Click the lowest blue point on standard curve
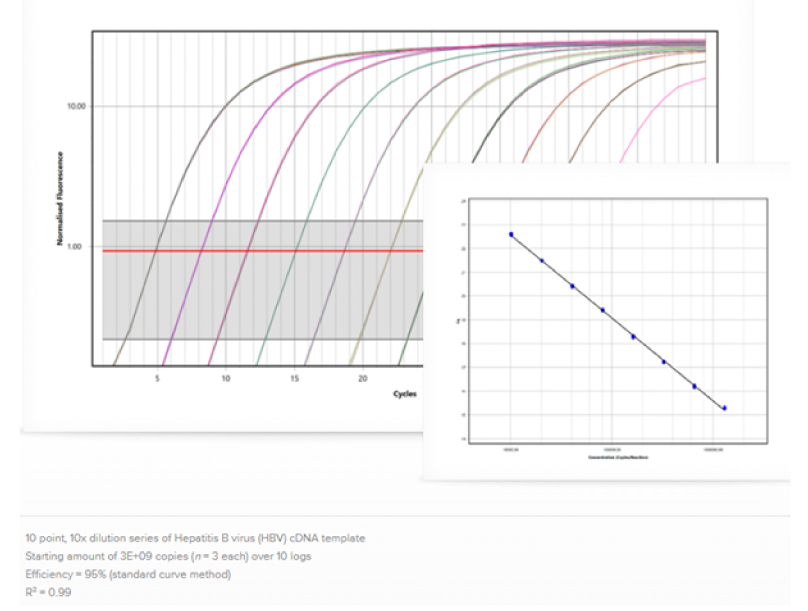Image resolution: width=808 pixels, height=611 pixels. pos(724,408)
